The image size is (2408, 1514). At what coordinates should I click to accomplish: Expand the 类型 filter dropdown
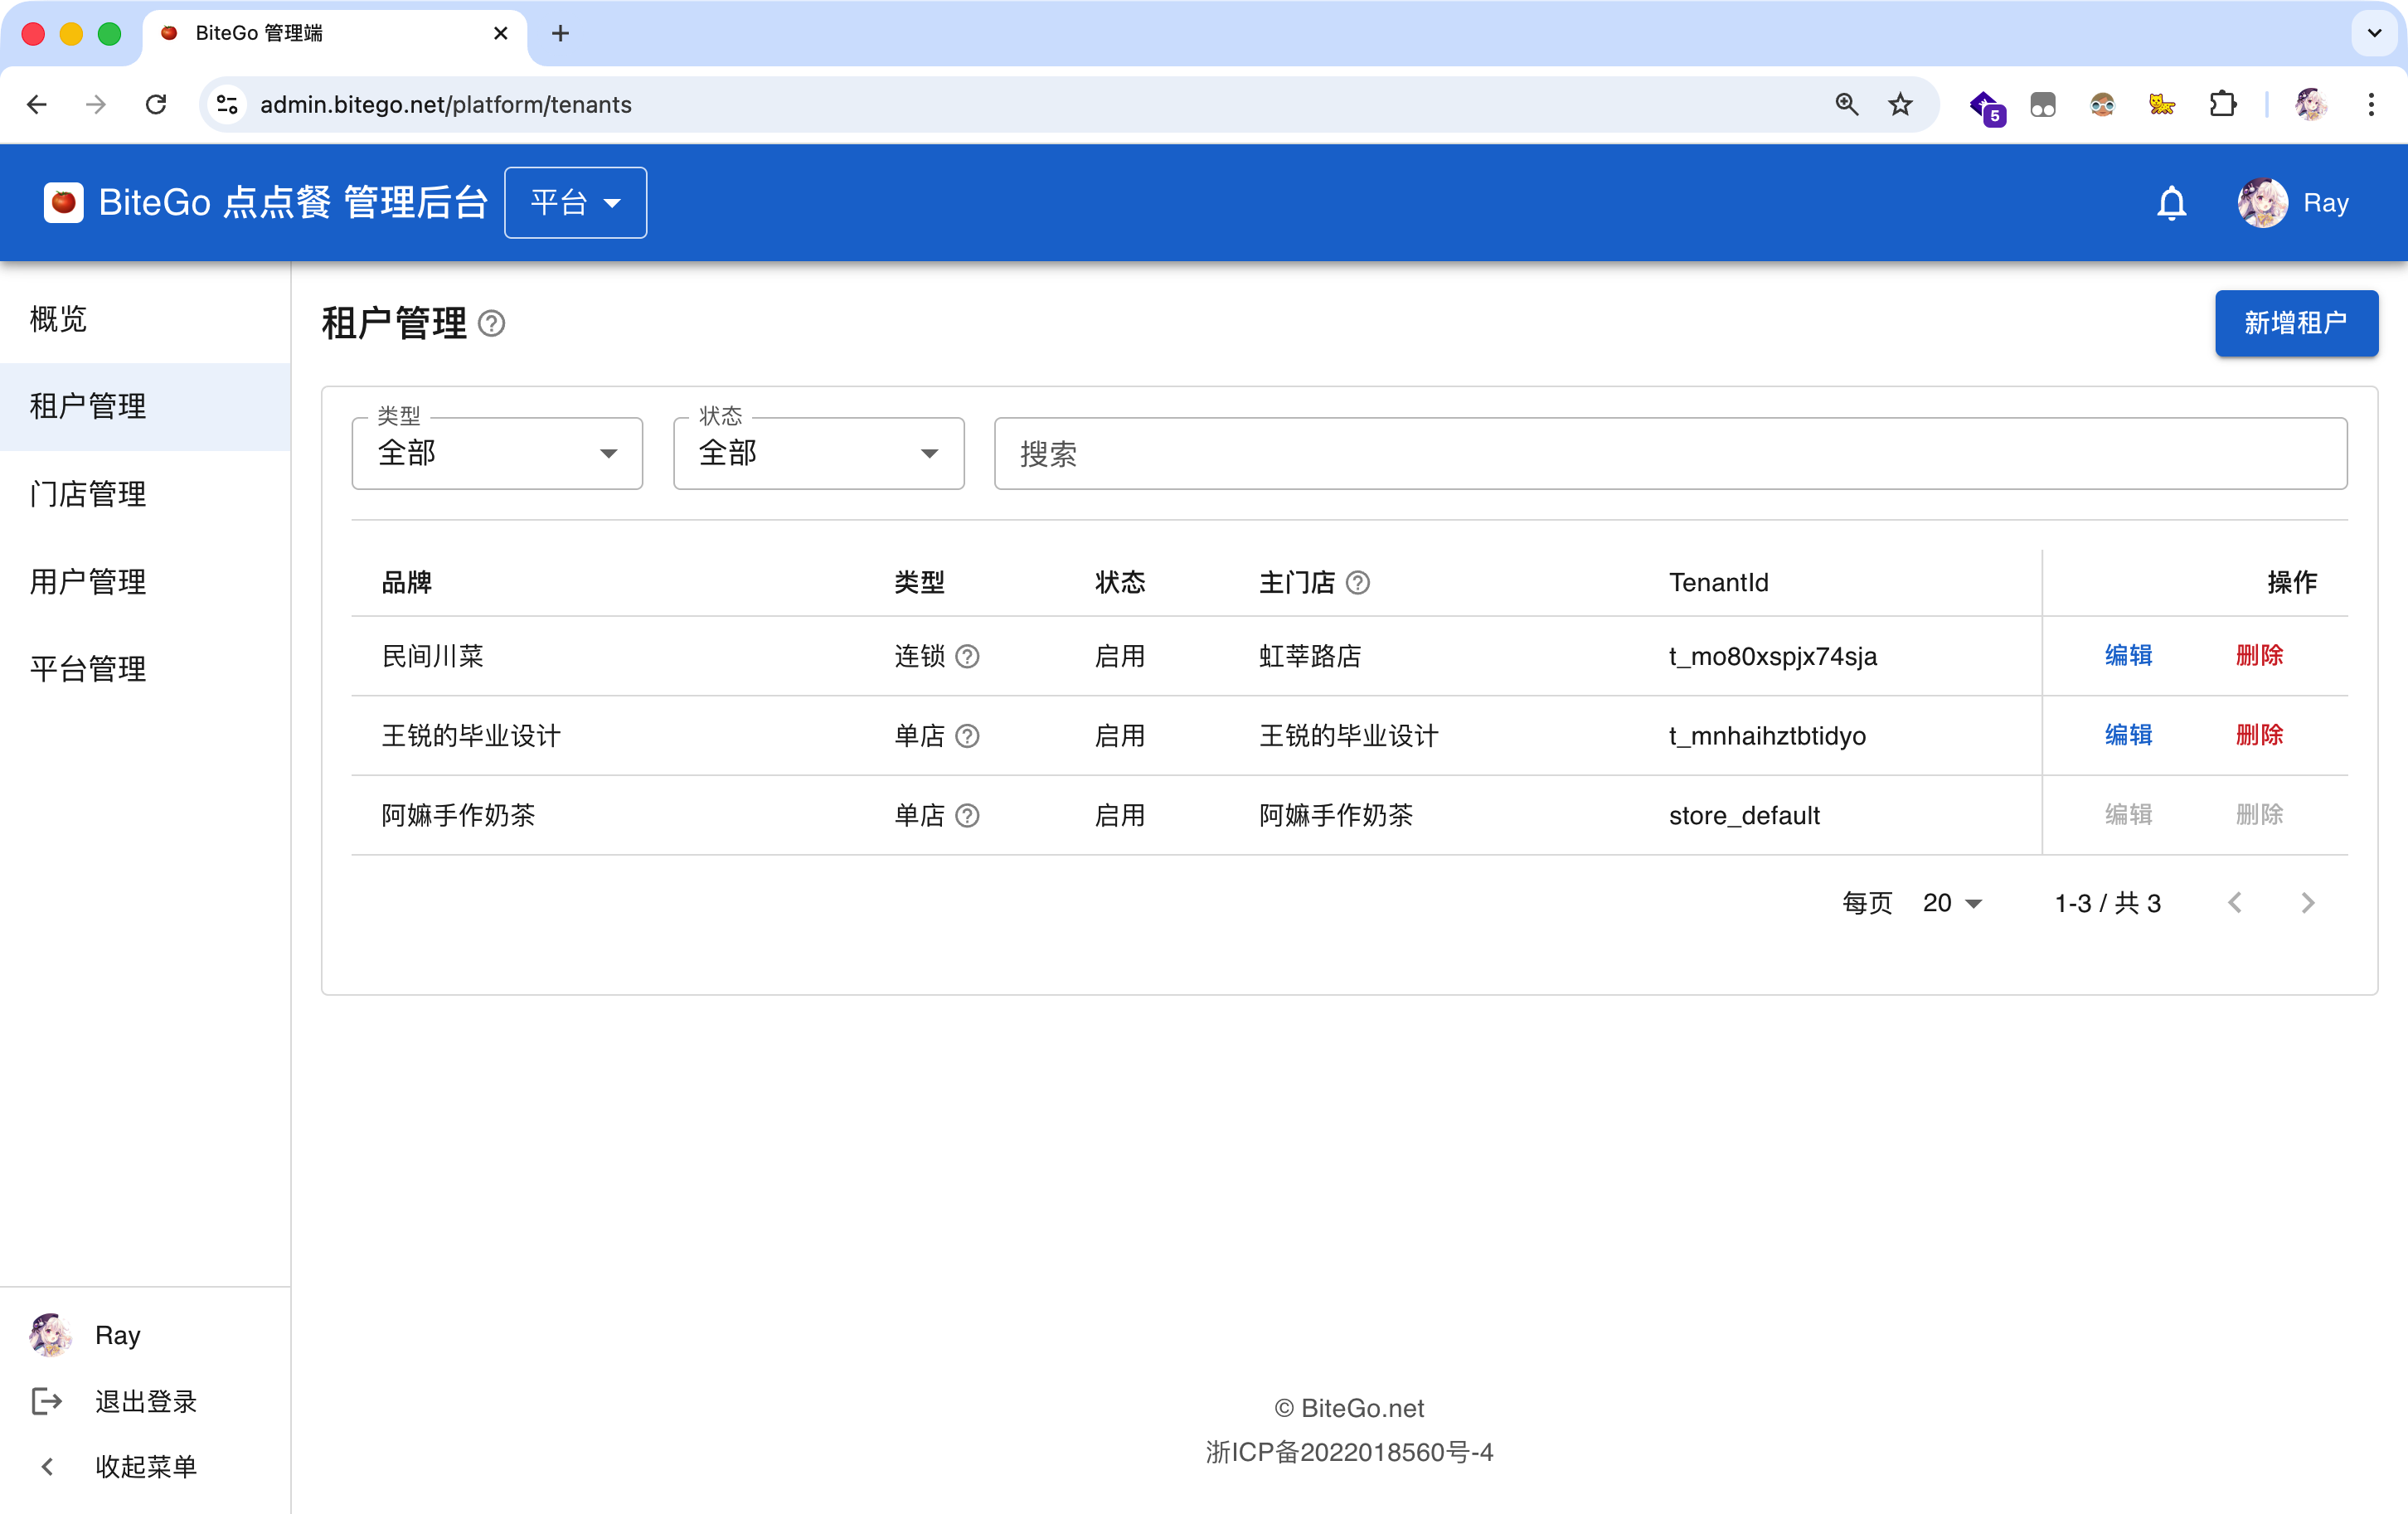pyautogui.click(x=497, y=453)
